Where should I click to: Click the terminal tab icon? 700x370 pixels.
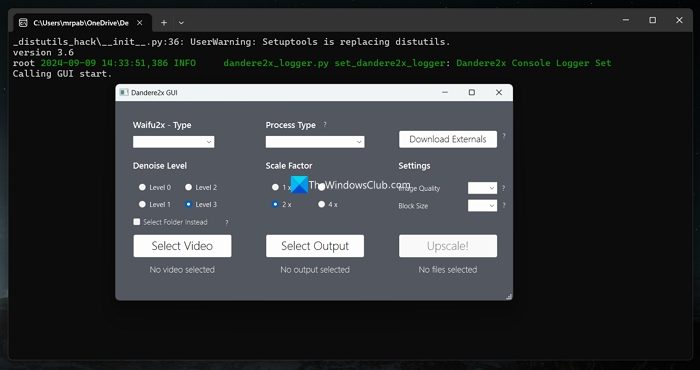[x=23, y=22]
